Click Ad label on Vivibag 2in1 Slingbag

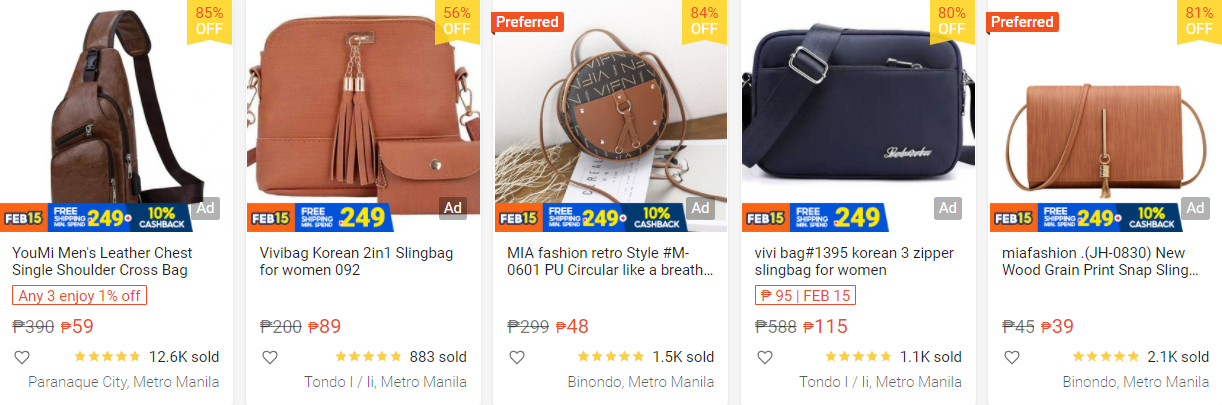[453, 208]
